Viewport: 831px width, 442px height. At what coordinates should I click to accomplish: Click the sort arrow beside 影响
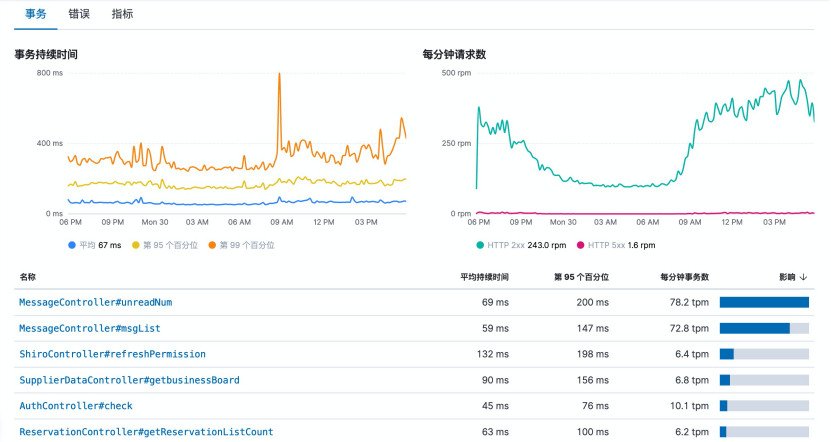coord(804,277)
